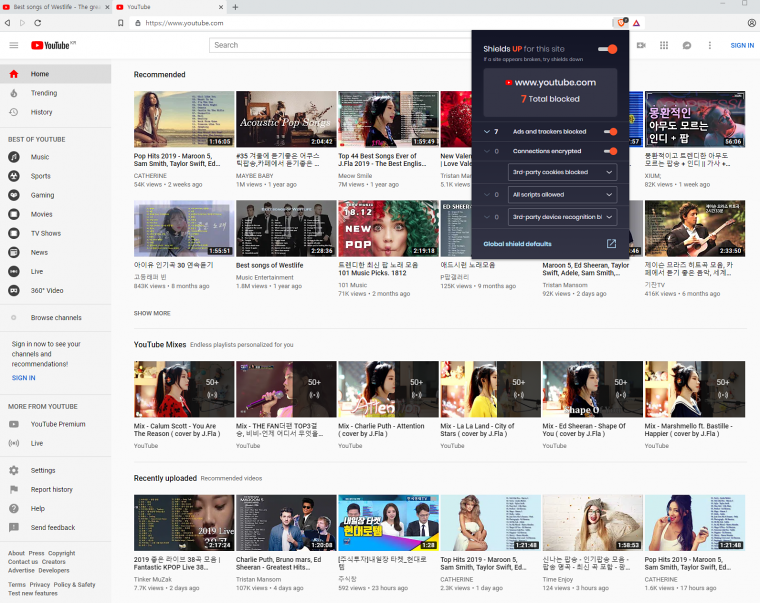Click the bookmark icon beside address bar

[x=121, y=23]
